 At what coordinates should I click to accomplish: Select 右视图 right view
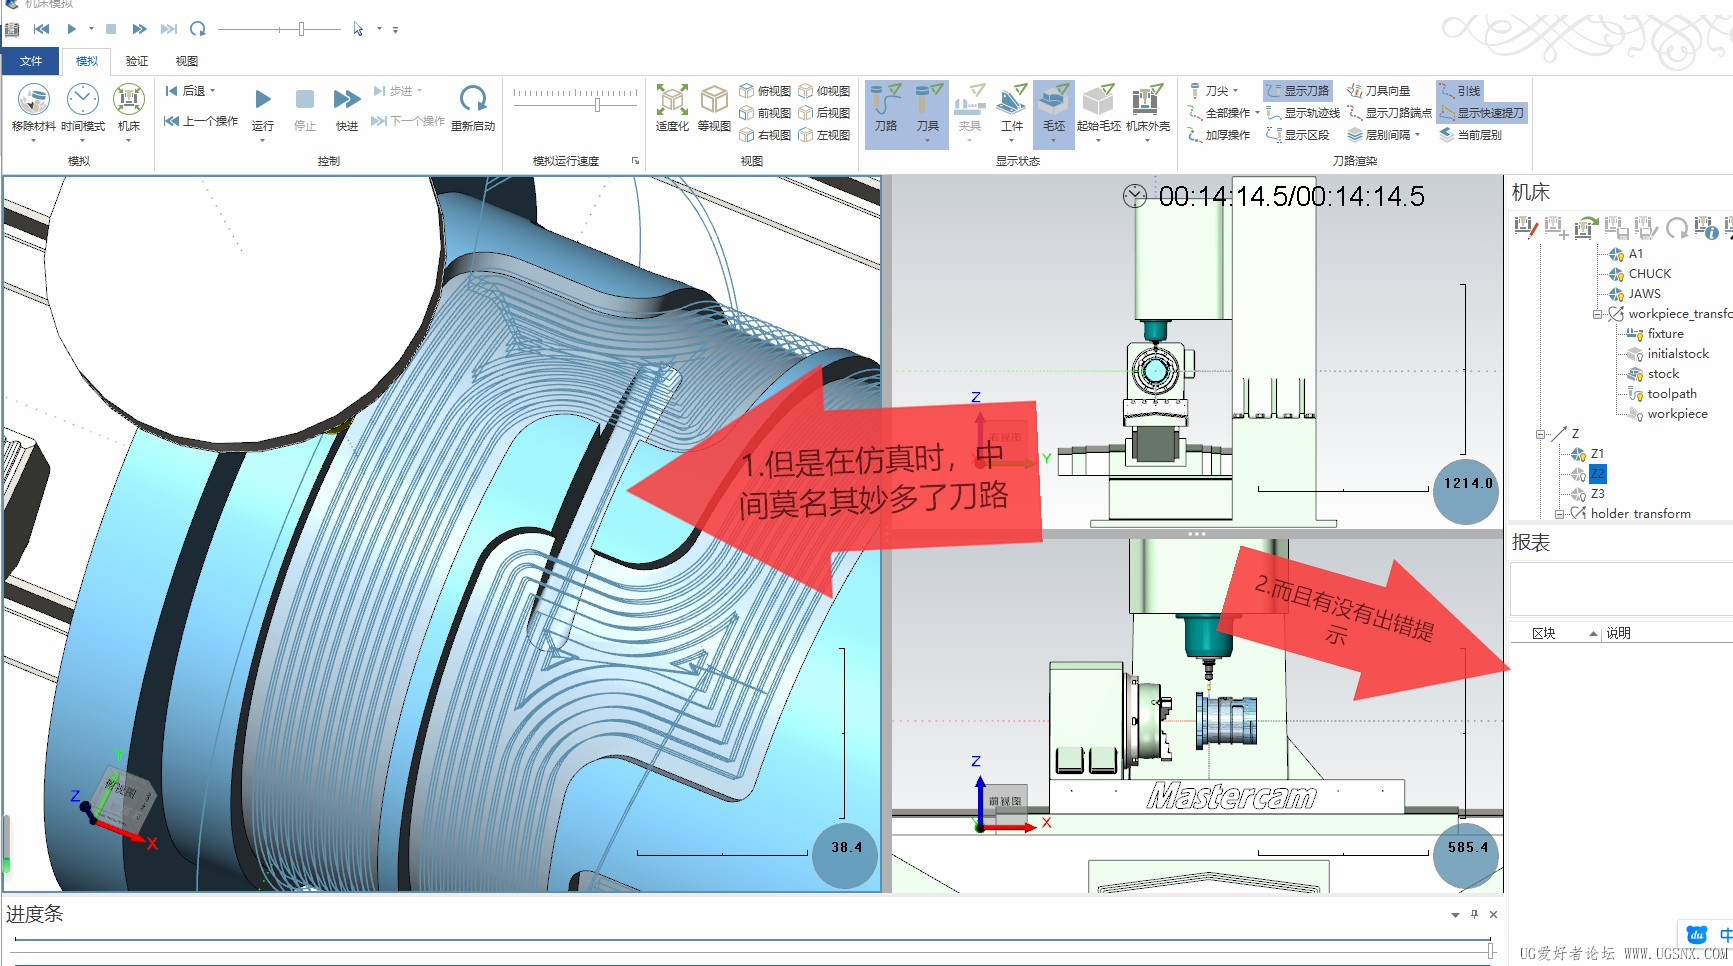(765, 135)
